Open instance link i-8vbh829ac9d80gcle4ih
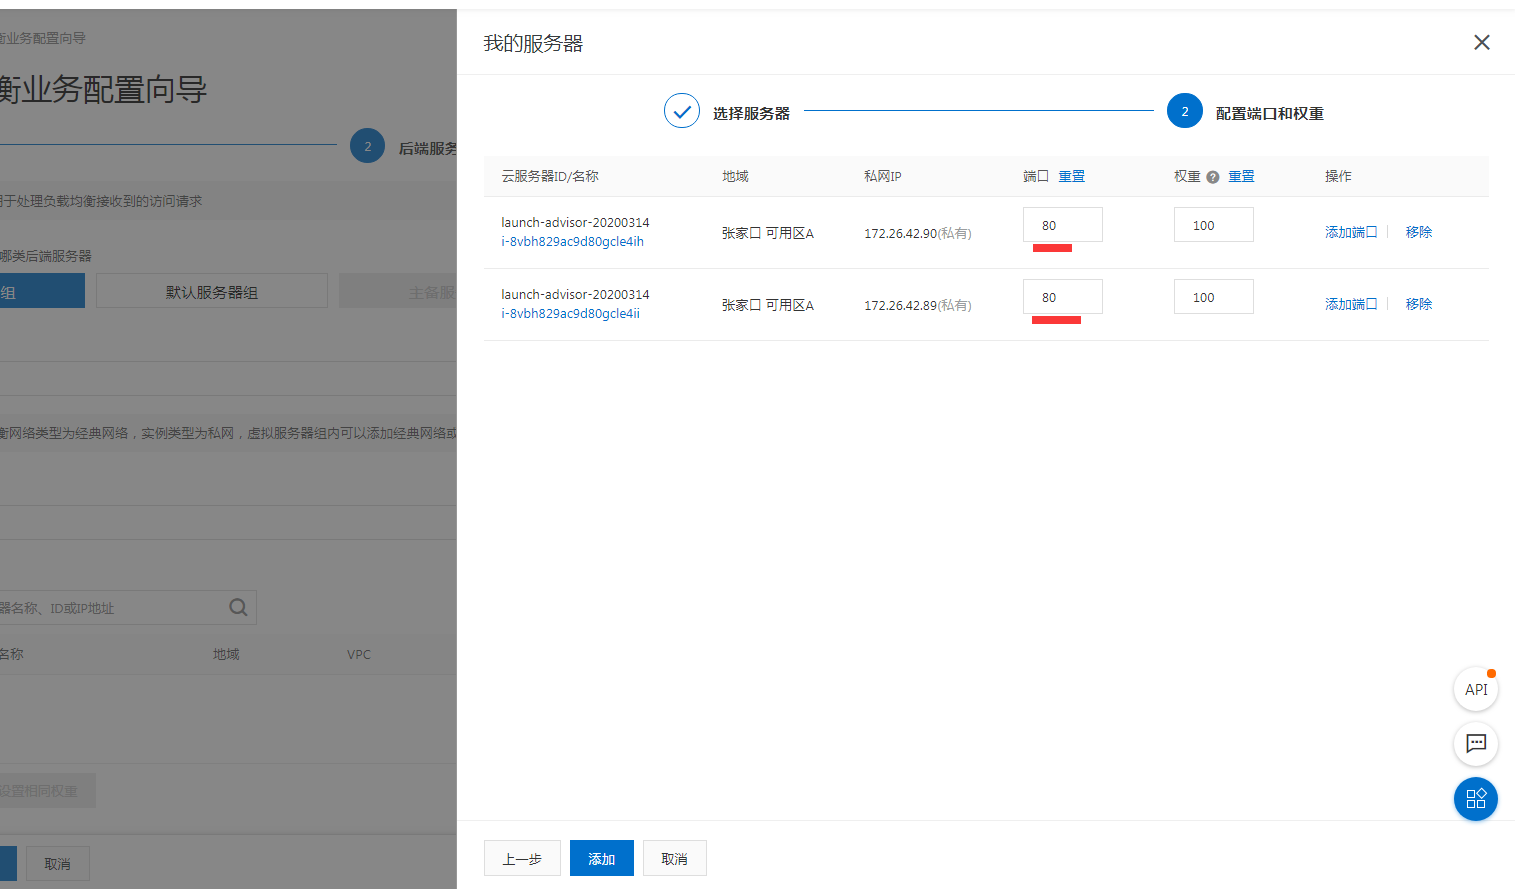The height and width of the screenshot is (889, 1515). 572,241
